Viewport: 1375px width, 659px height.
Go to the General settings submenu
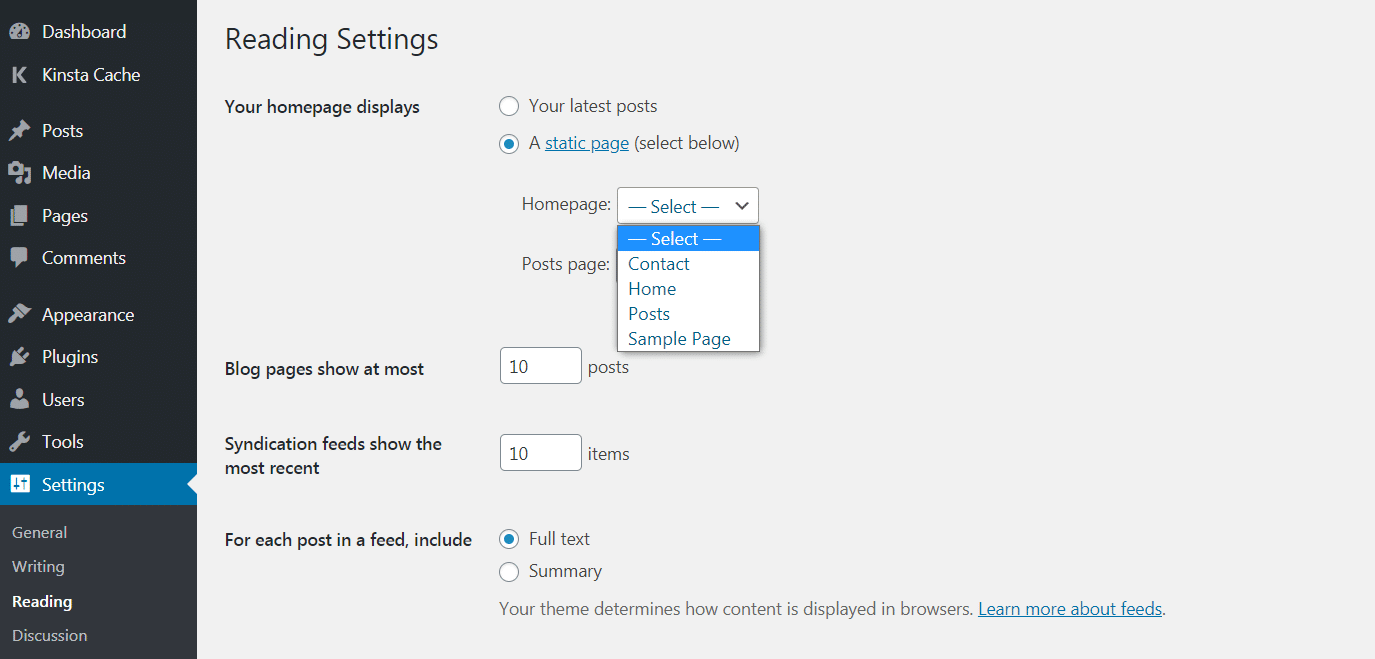pos(40,533)
